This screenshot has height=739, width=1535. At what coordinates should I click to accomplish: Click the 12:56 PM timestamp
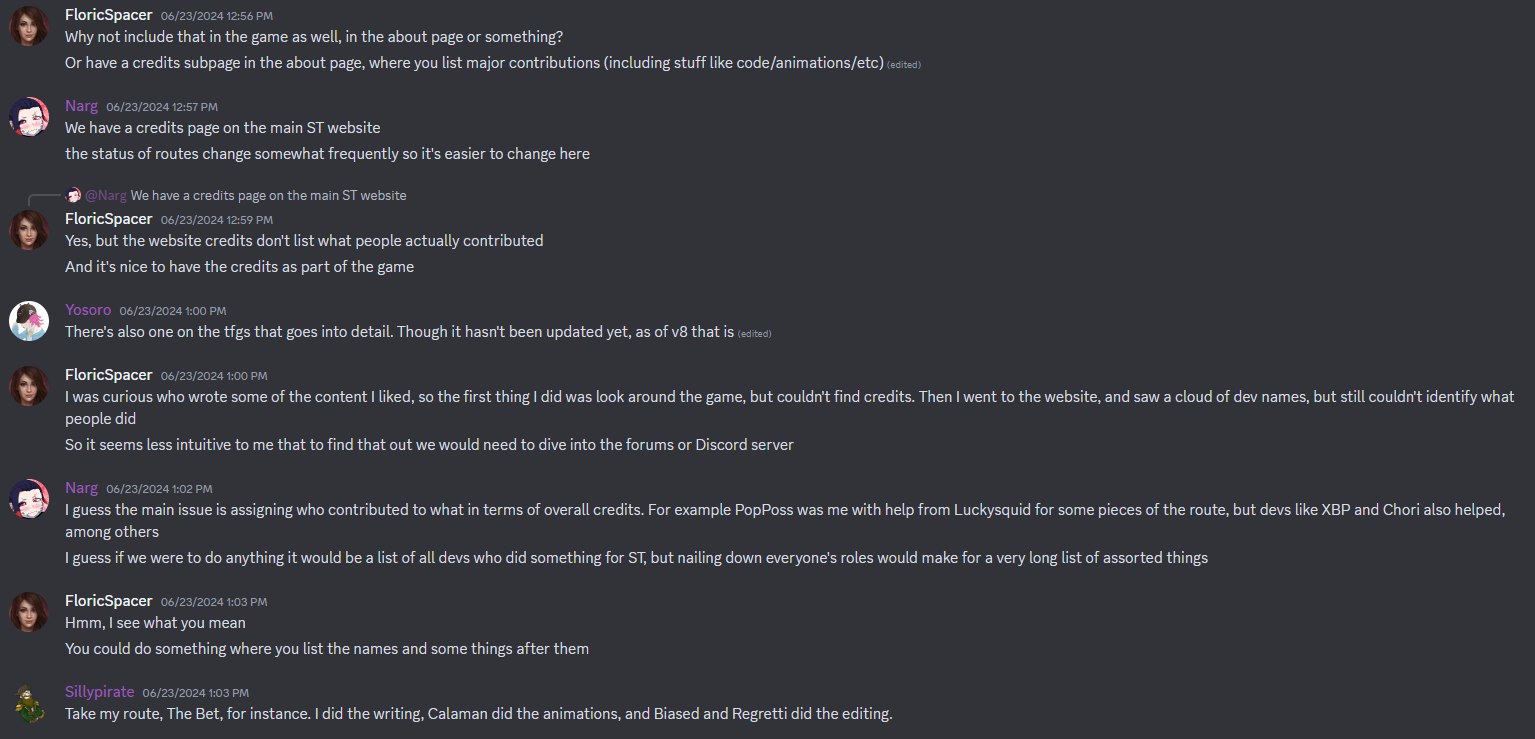click(219, 15)
